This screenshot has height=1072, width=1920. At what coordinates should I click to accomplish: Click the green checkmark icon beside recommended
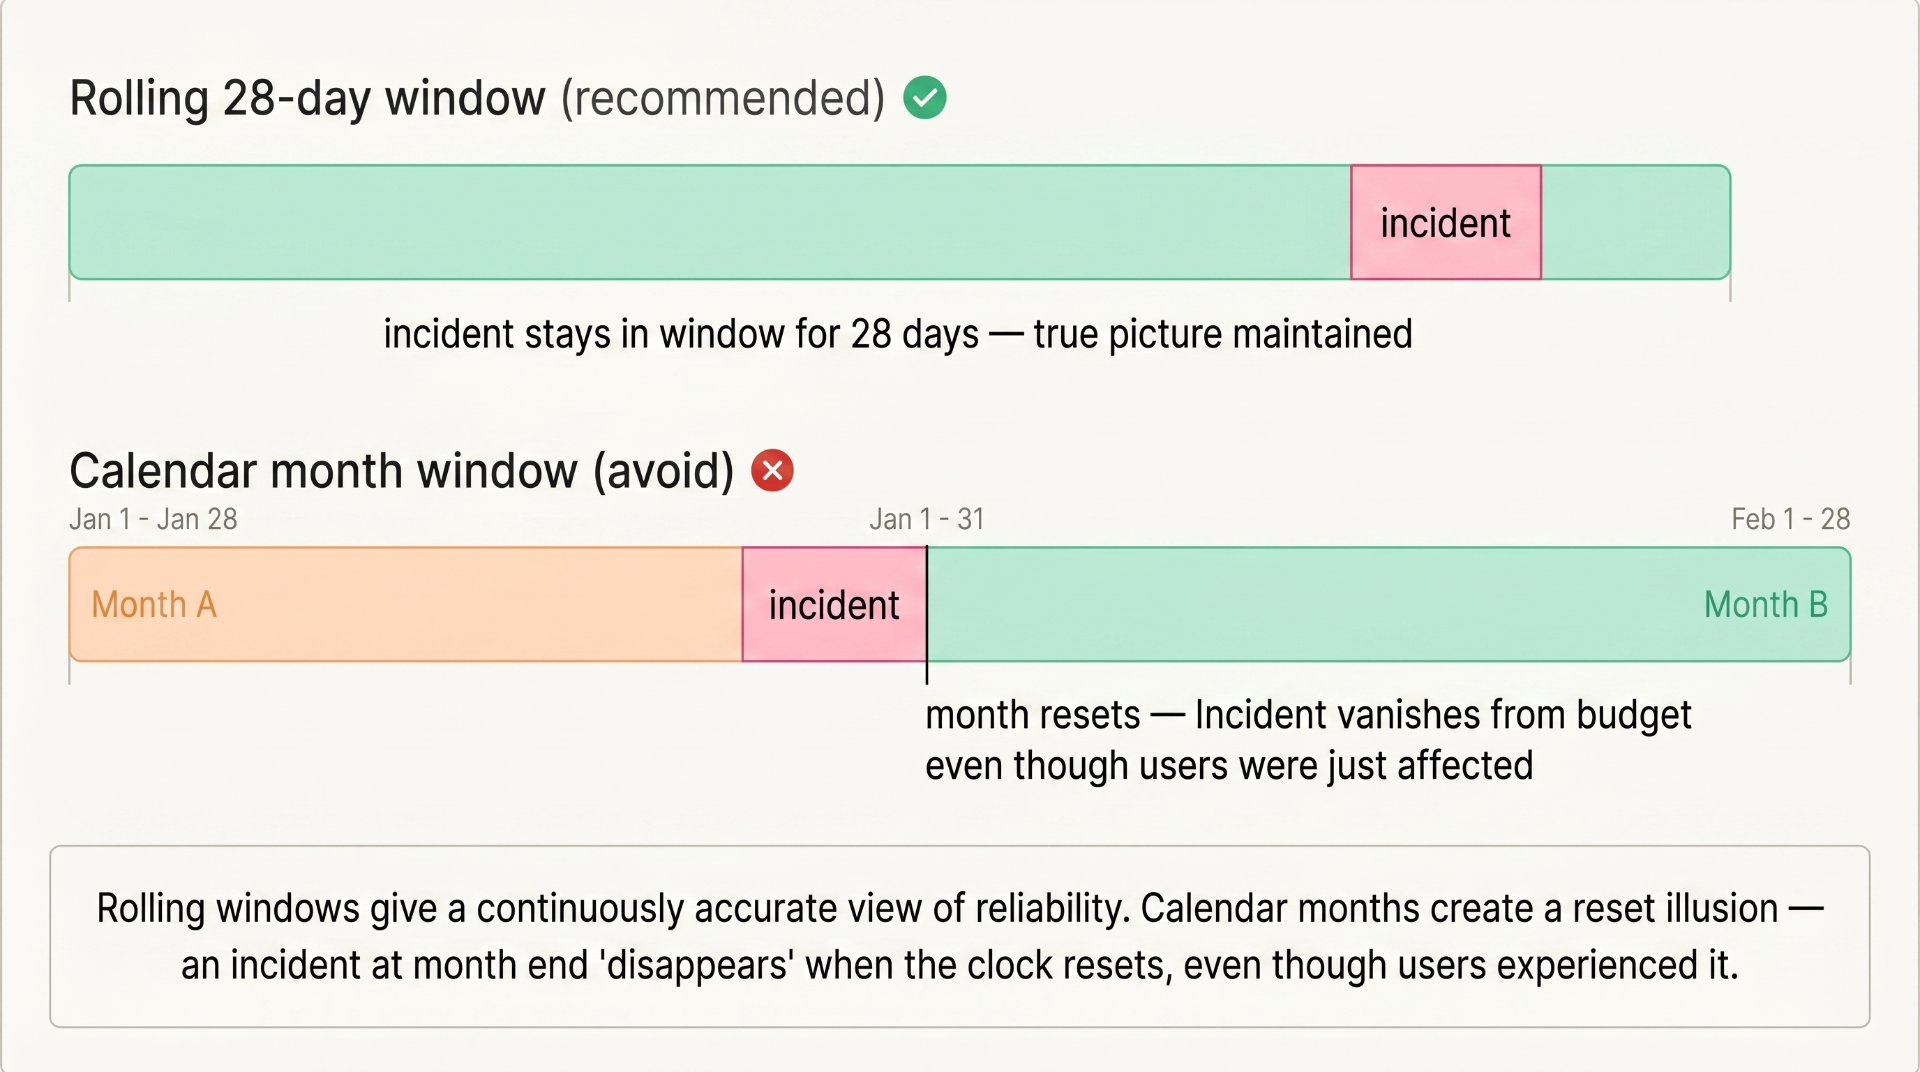pos(925,98)
